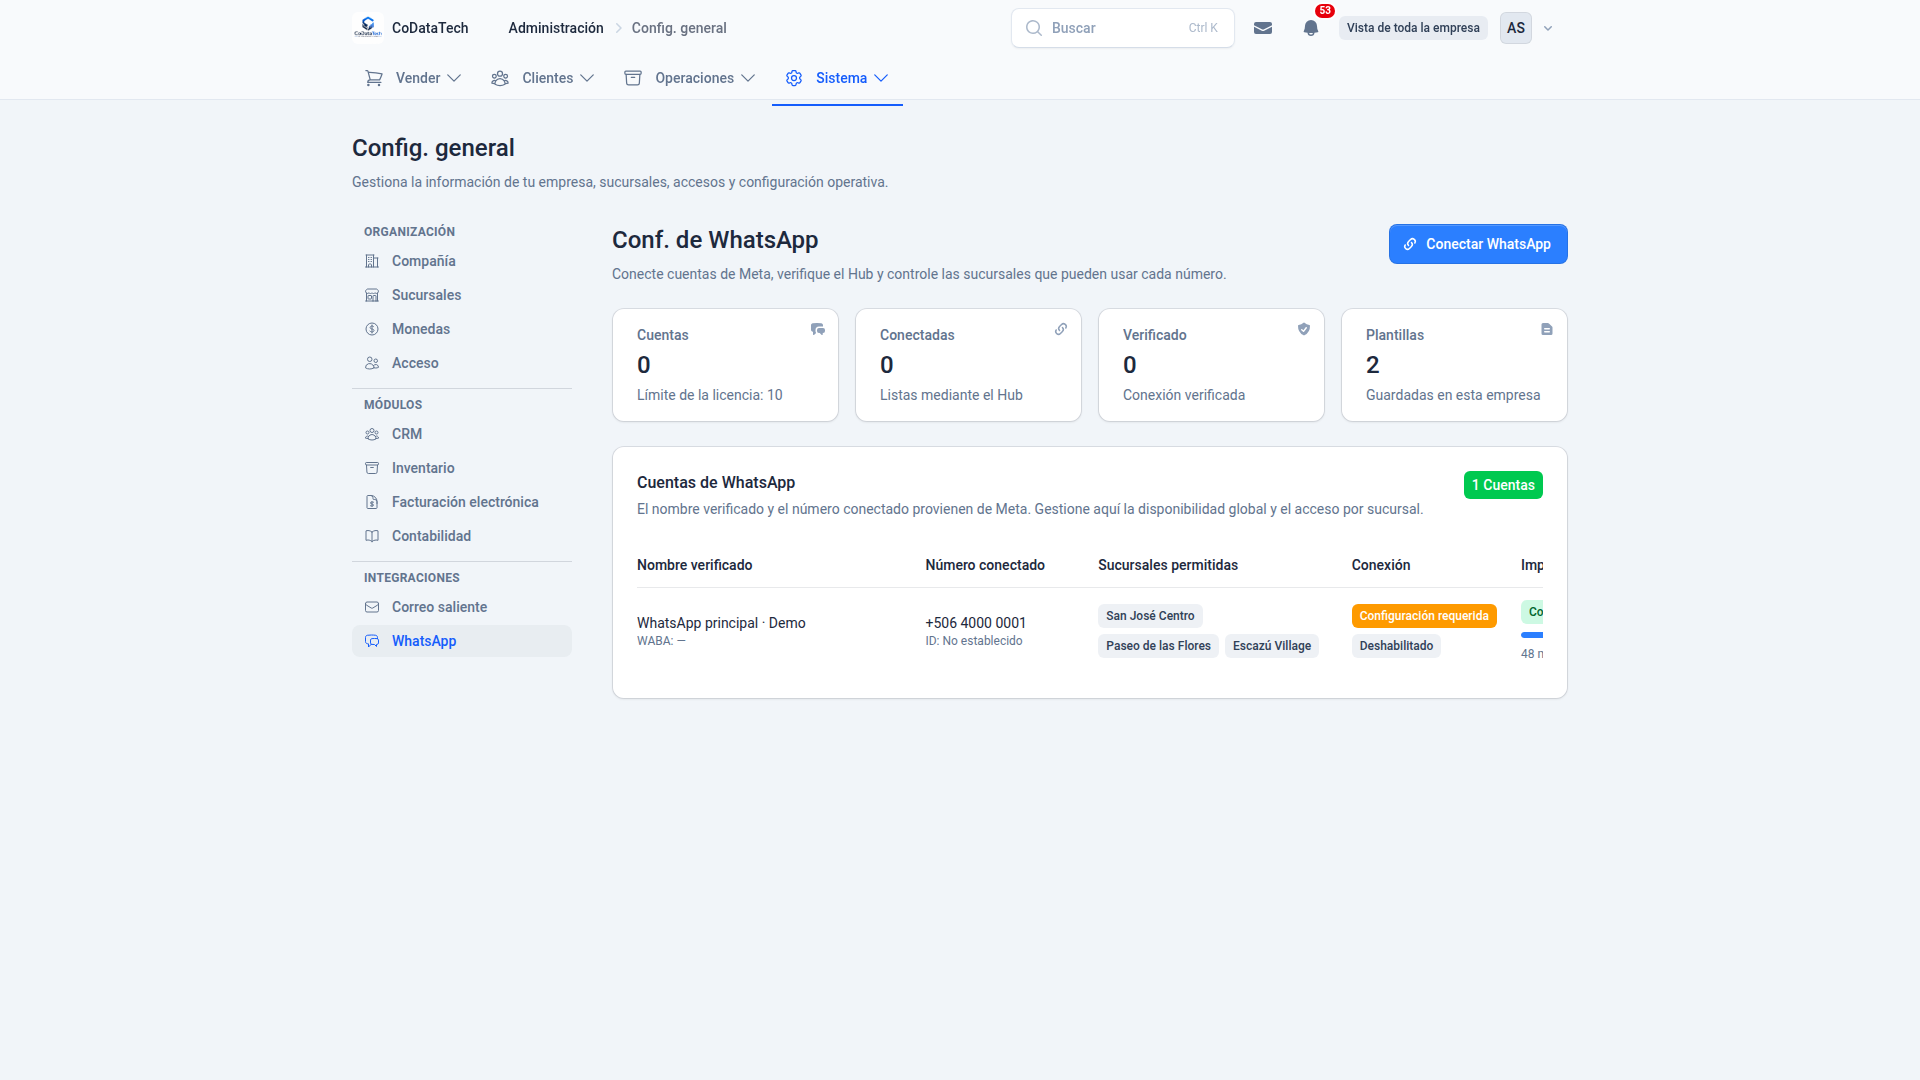
Task: Click the Clientes people icon
Action: pyautogui.click(x=500, y=78)
